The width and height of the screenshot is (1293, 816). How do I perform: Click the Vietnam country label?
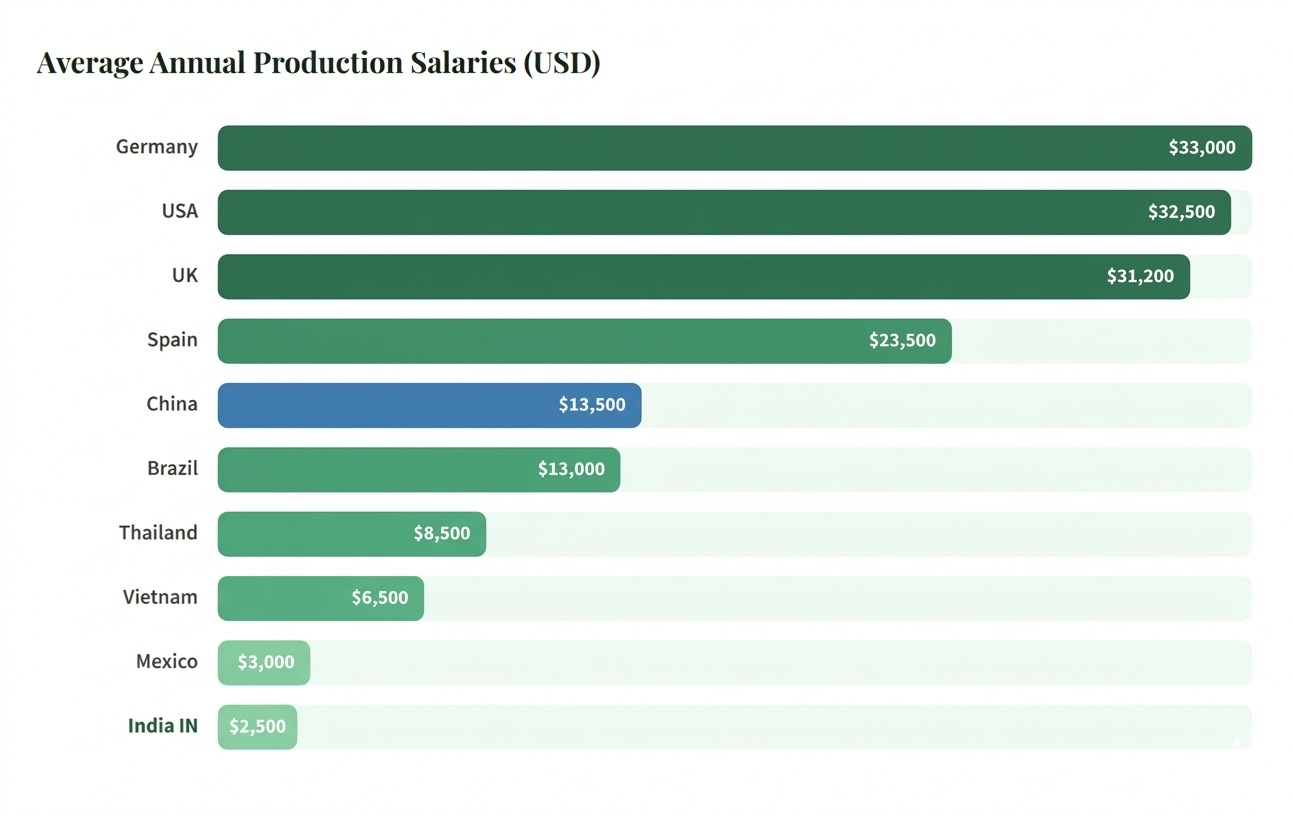point(160,598)
